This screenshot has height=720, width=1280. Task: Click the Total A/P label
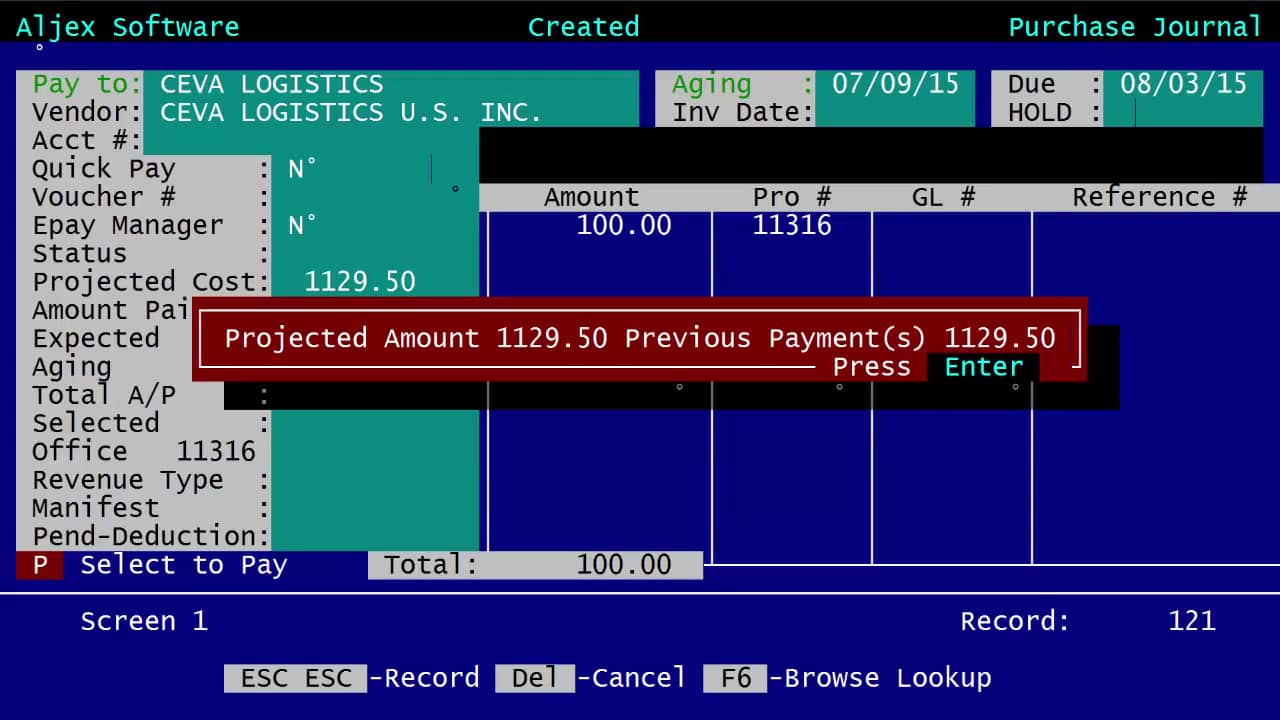[x=104, y=395]
